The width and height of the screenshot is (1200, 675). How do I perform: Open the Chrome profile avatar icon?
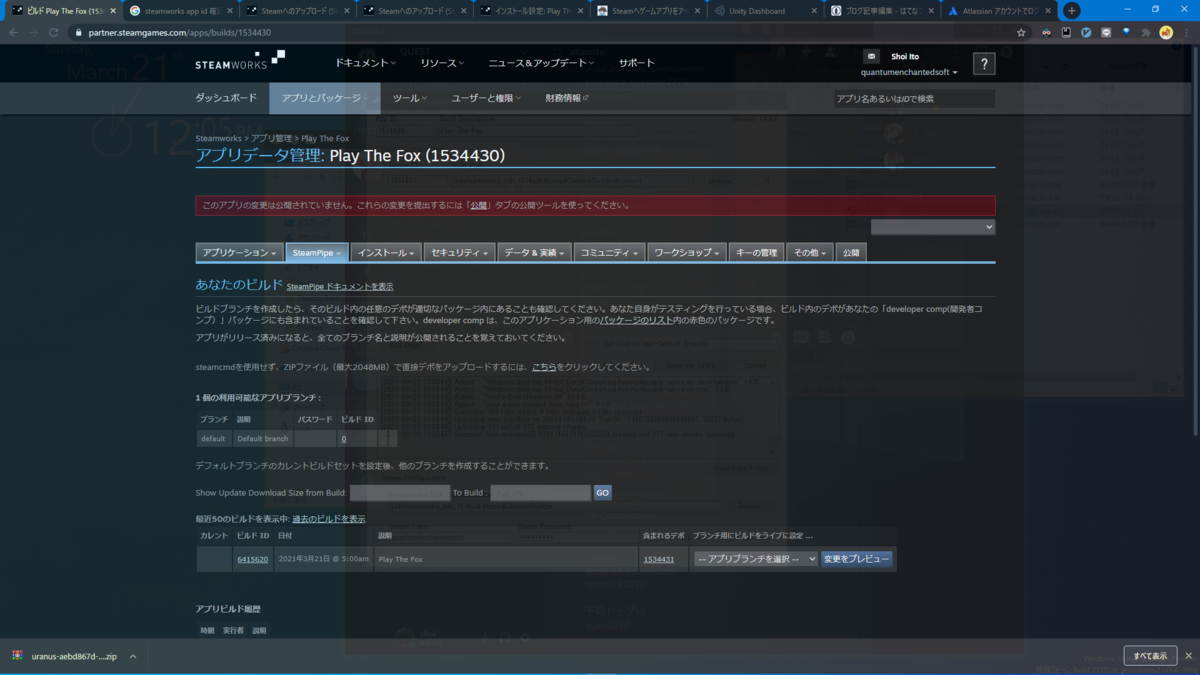tap(1166, 32)
